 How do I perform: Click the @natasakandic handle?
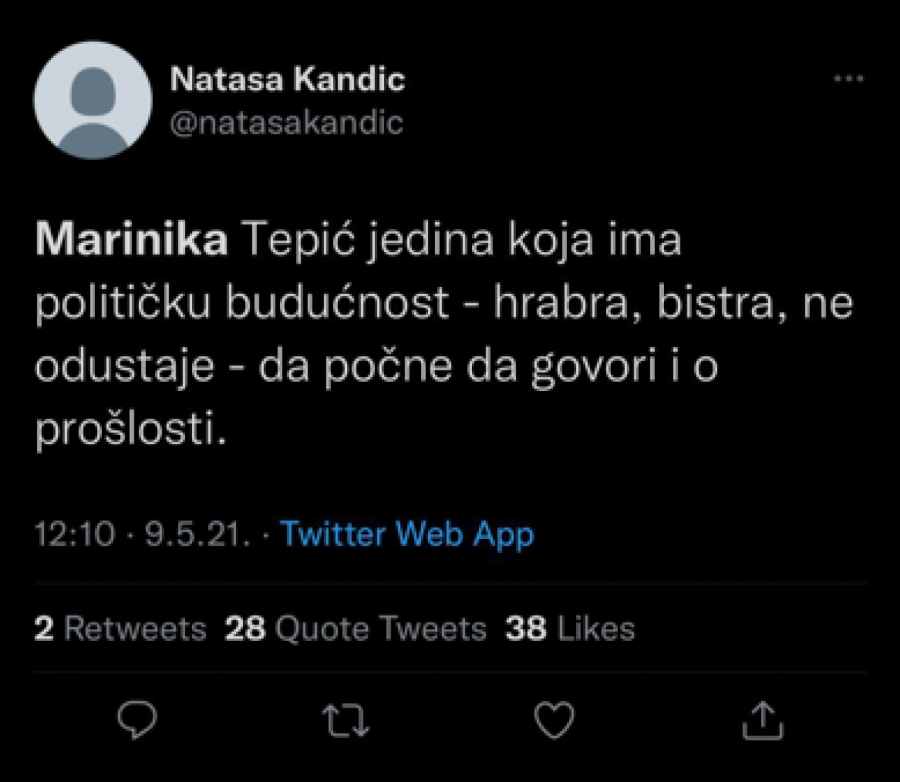coord(288,121)
